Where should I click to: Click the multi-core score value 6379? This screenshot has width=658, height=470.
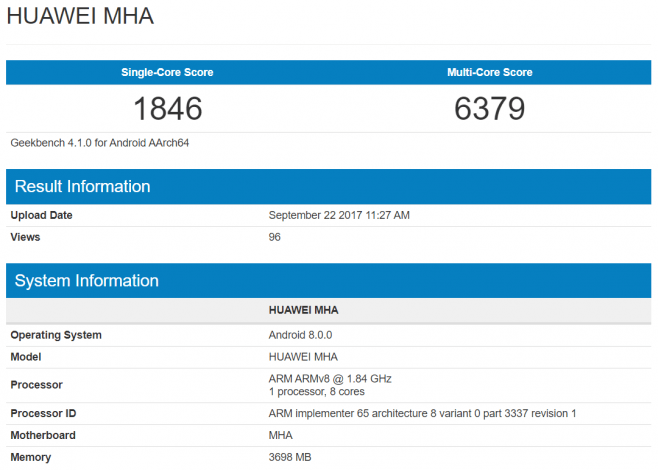489,108
